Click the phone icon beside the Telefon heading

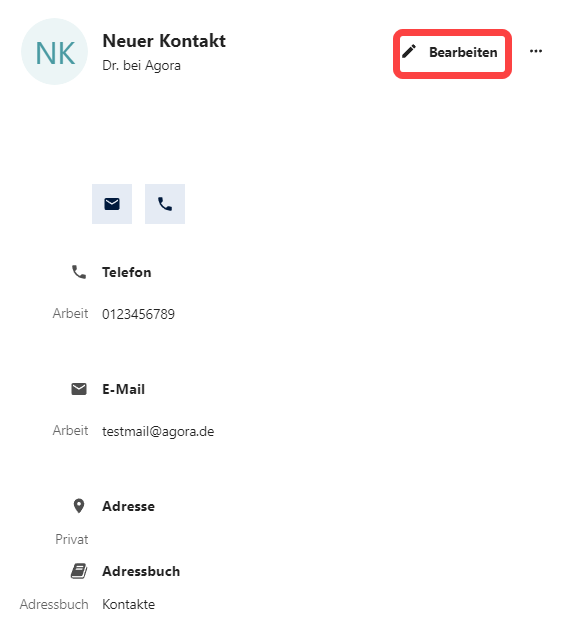coord(79,272)
